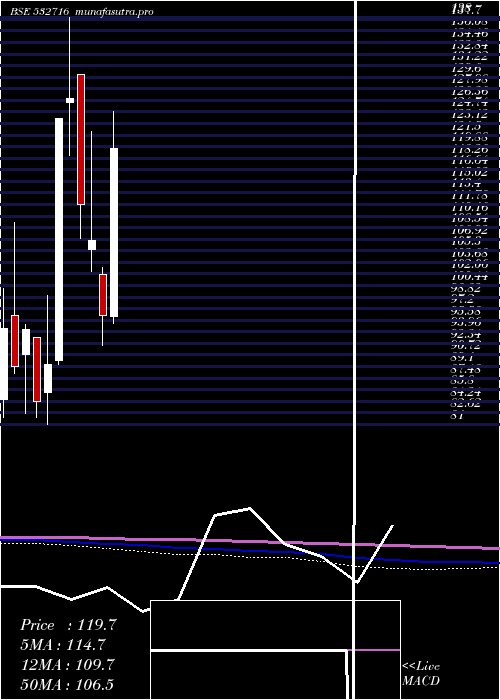Click the 89.1 price axis label

(x=462, y=358)
